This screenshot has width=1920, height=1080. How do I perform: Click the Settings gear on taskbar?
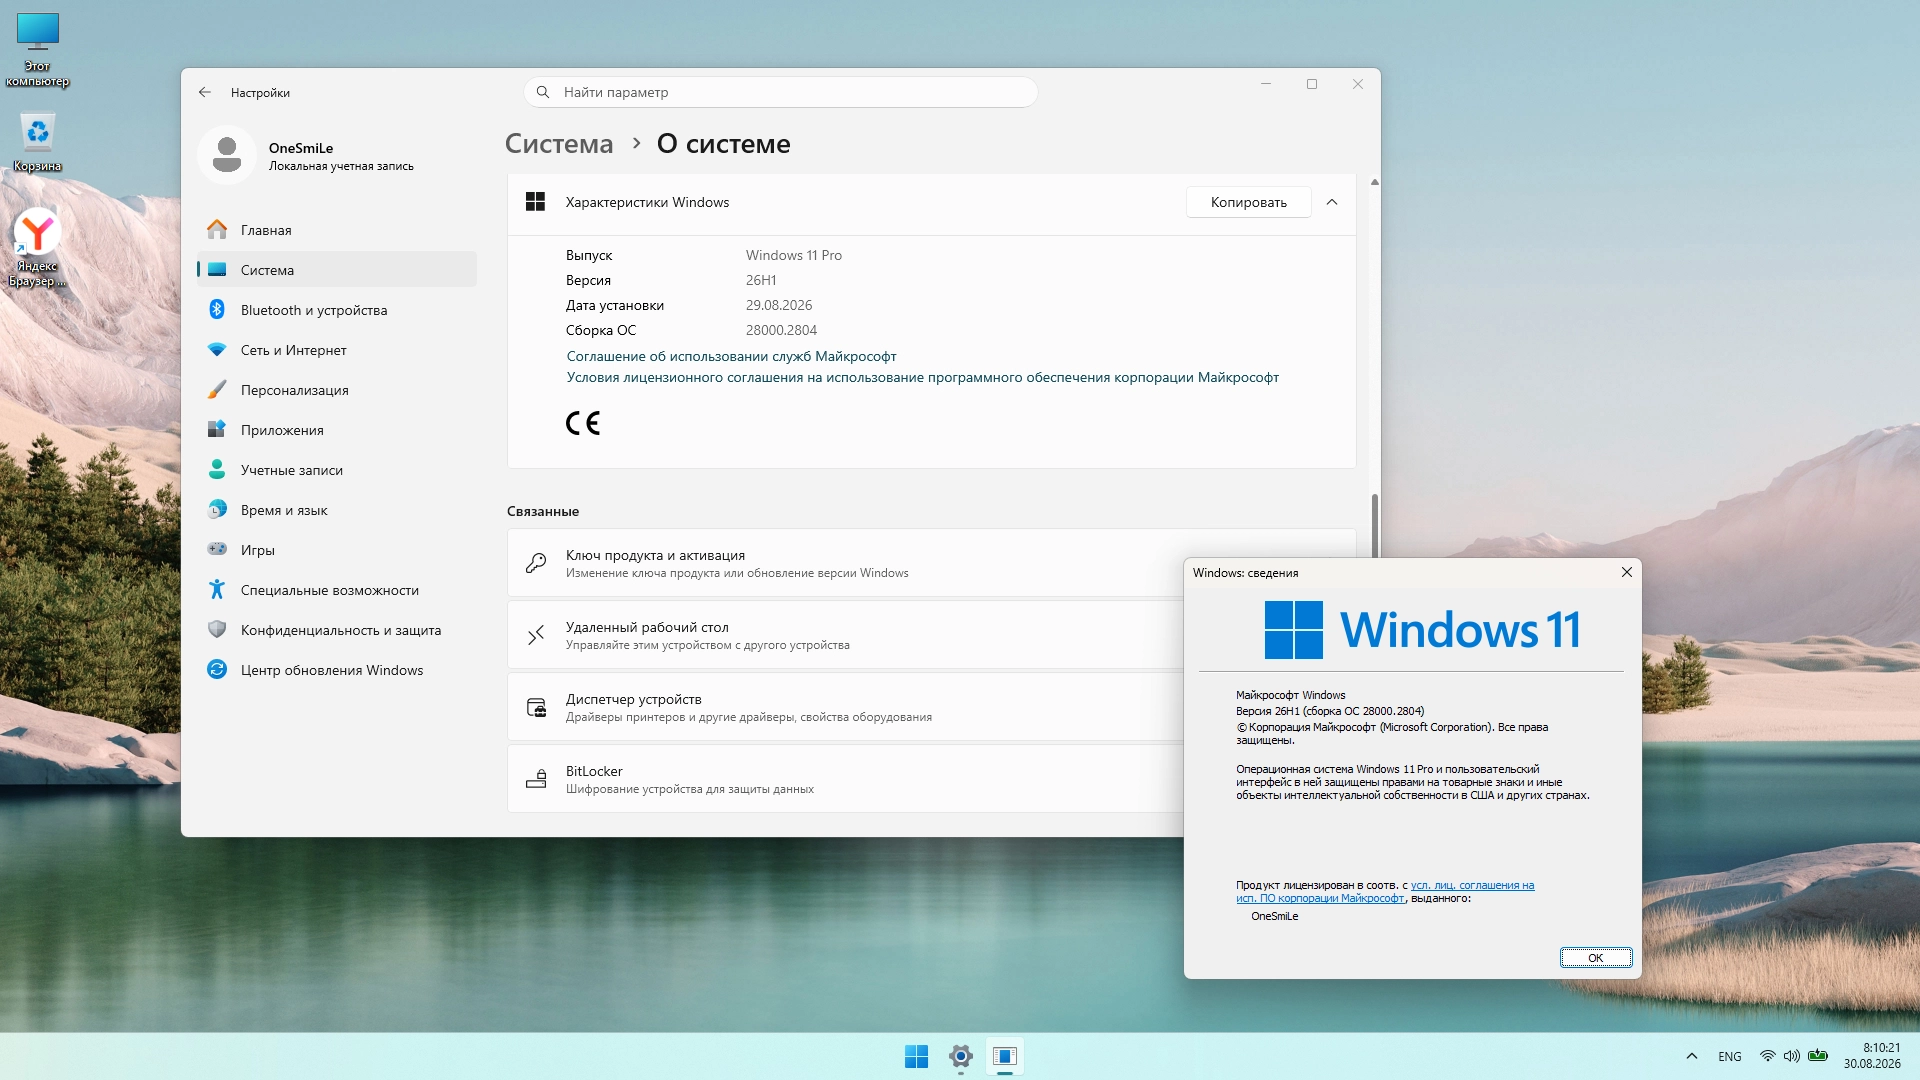point(961,1056)
